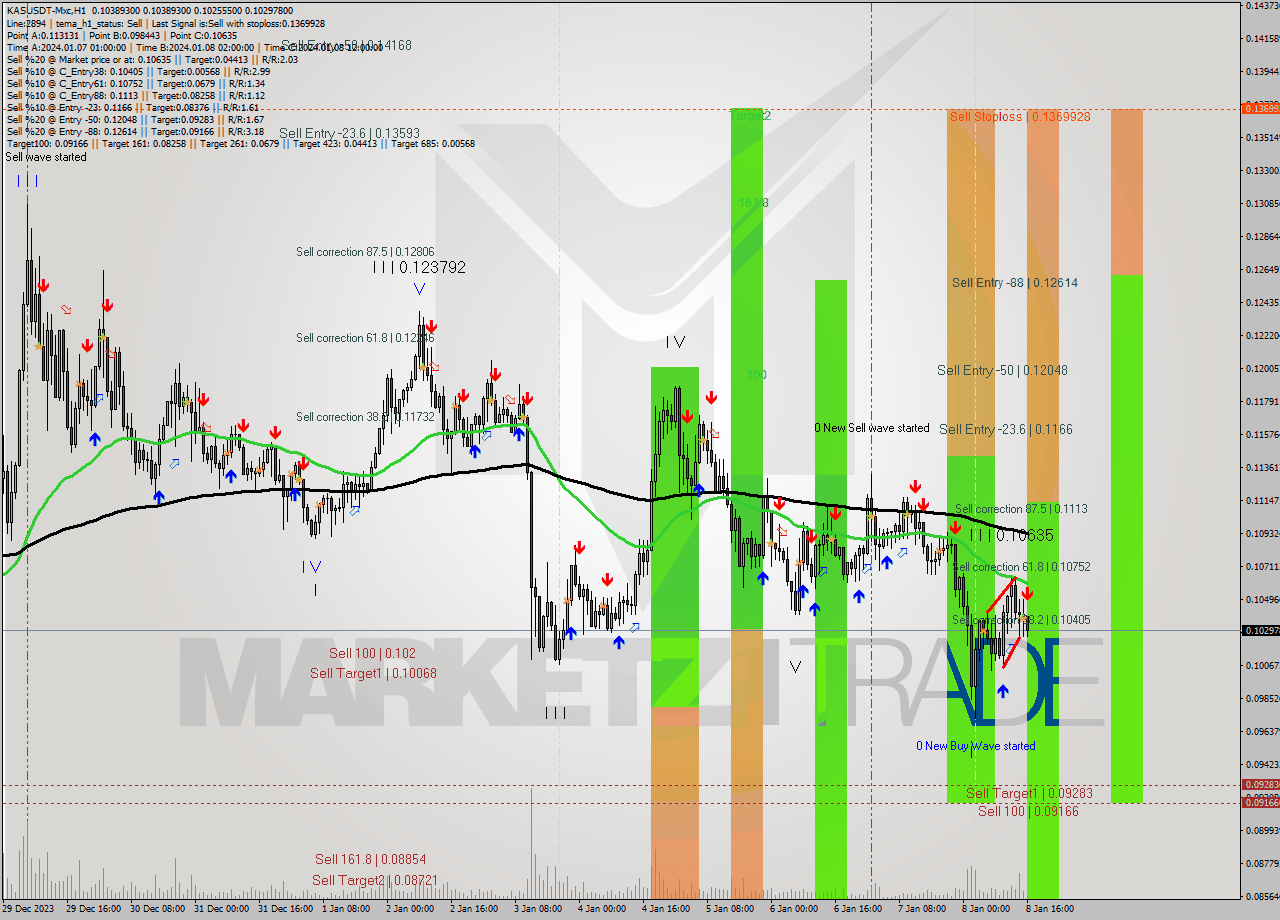Click Sell correction 61.8 | 0.10752 label

(x=1021, y=567)
